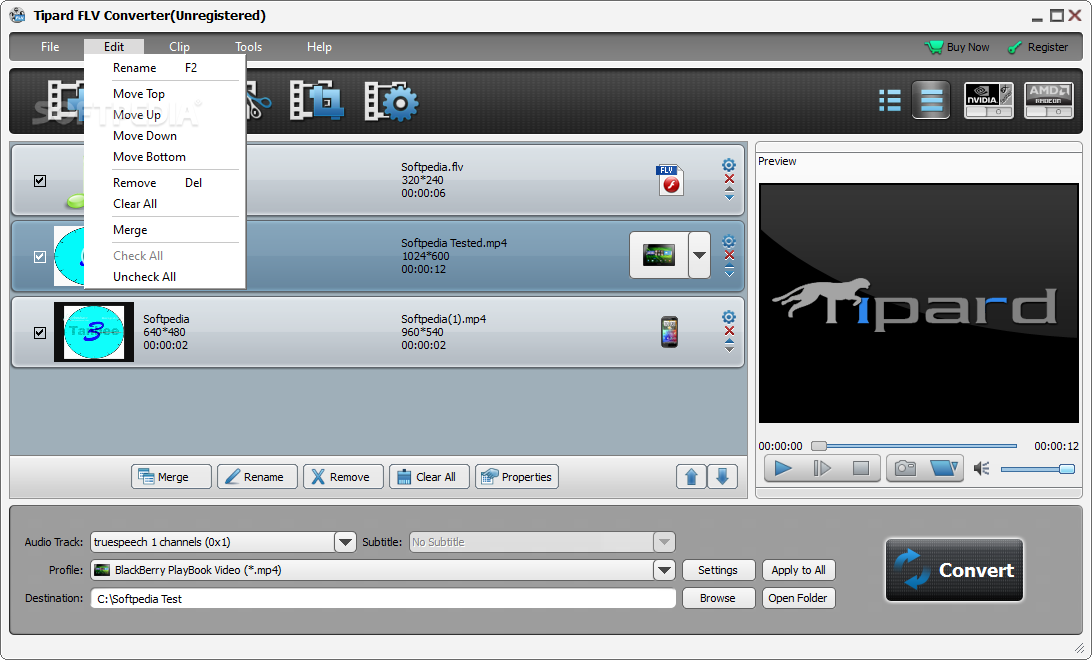The width and height of the screenshot is (1092, 660).
Task: Mute preview audio with speaker icon
Action: click(x=981, y=469)
